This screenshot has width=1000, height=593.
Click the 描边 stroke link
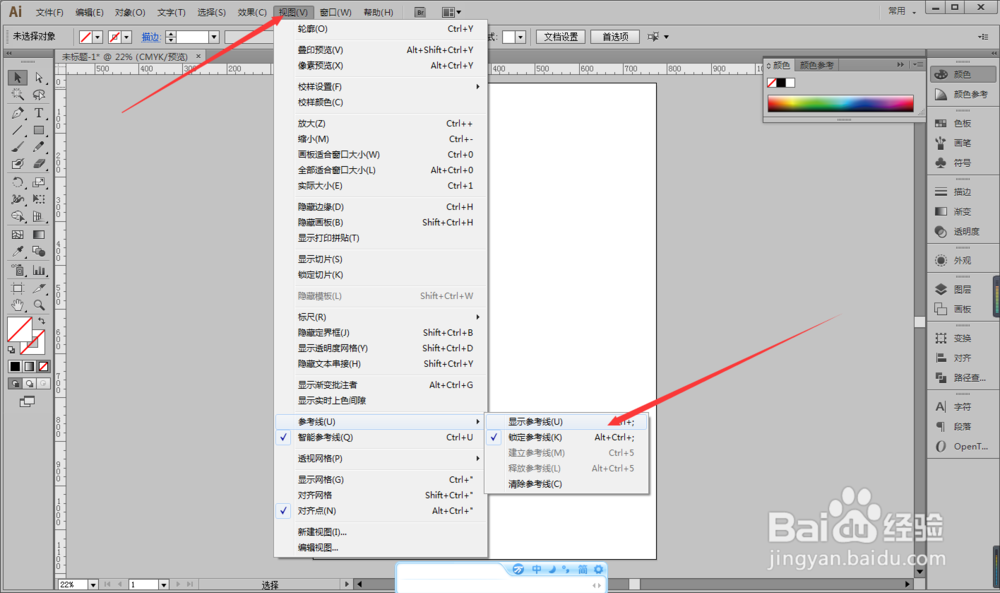[151, 37]
